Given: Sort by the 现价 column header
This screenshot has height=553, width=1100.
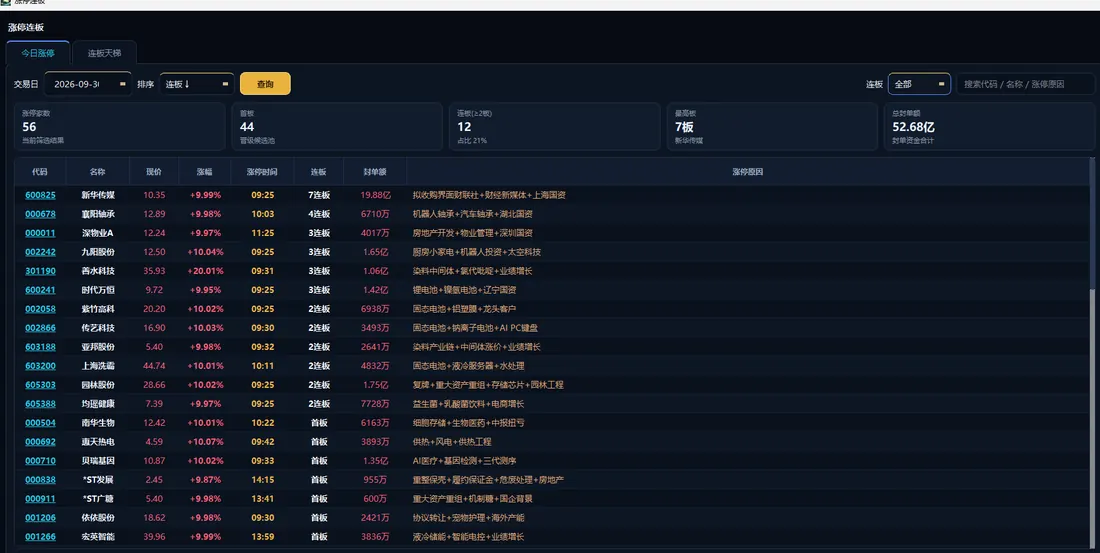Looking at the screenshot, I should [154, 172].
